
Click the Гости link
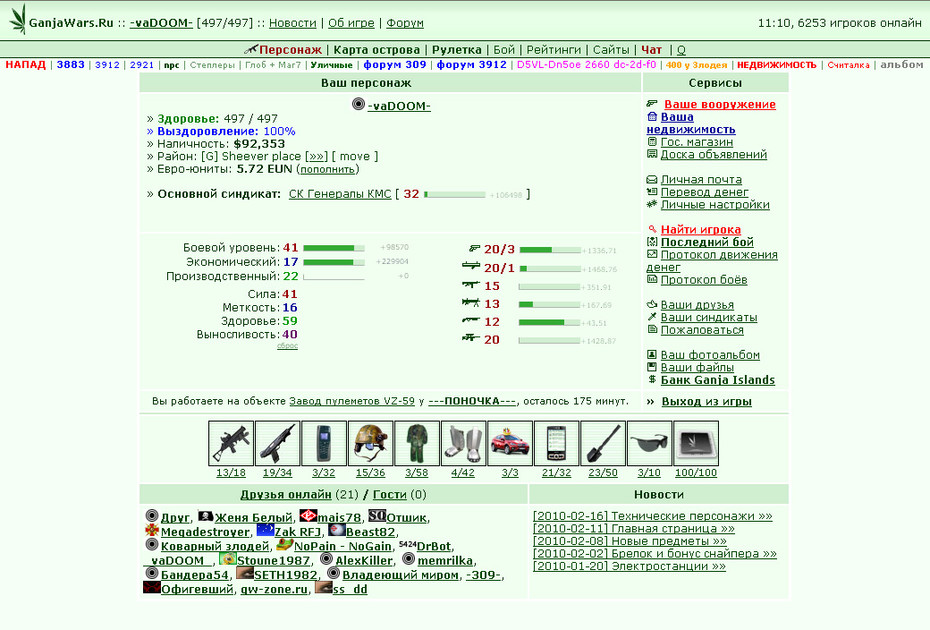pyautogui.click(x=390, y=494)
